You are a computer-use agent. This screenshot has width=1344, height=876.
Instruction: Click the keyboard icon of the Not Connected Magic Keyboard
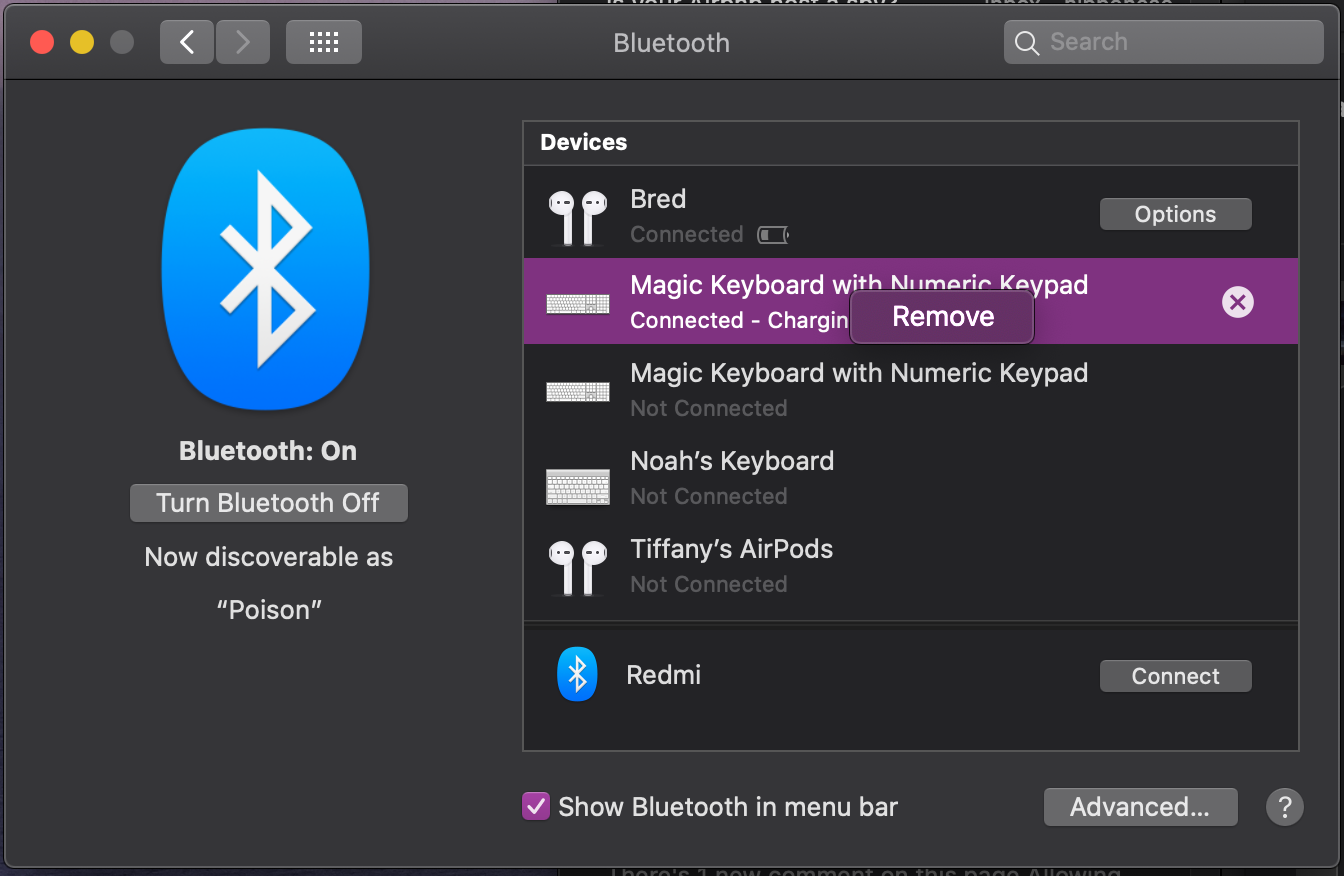coord(578,391)
